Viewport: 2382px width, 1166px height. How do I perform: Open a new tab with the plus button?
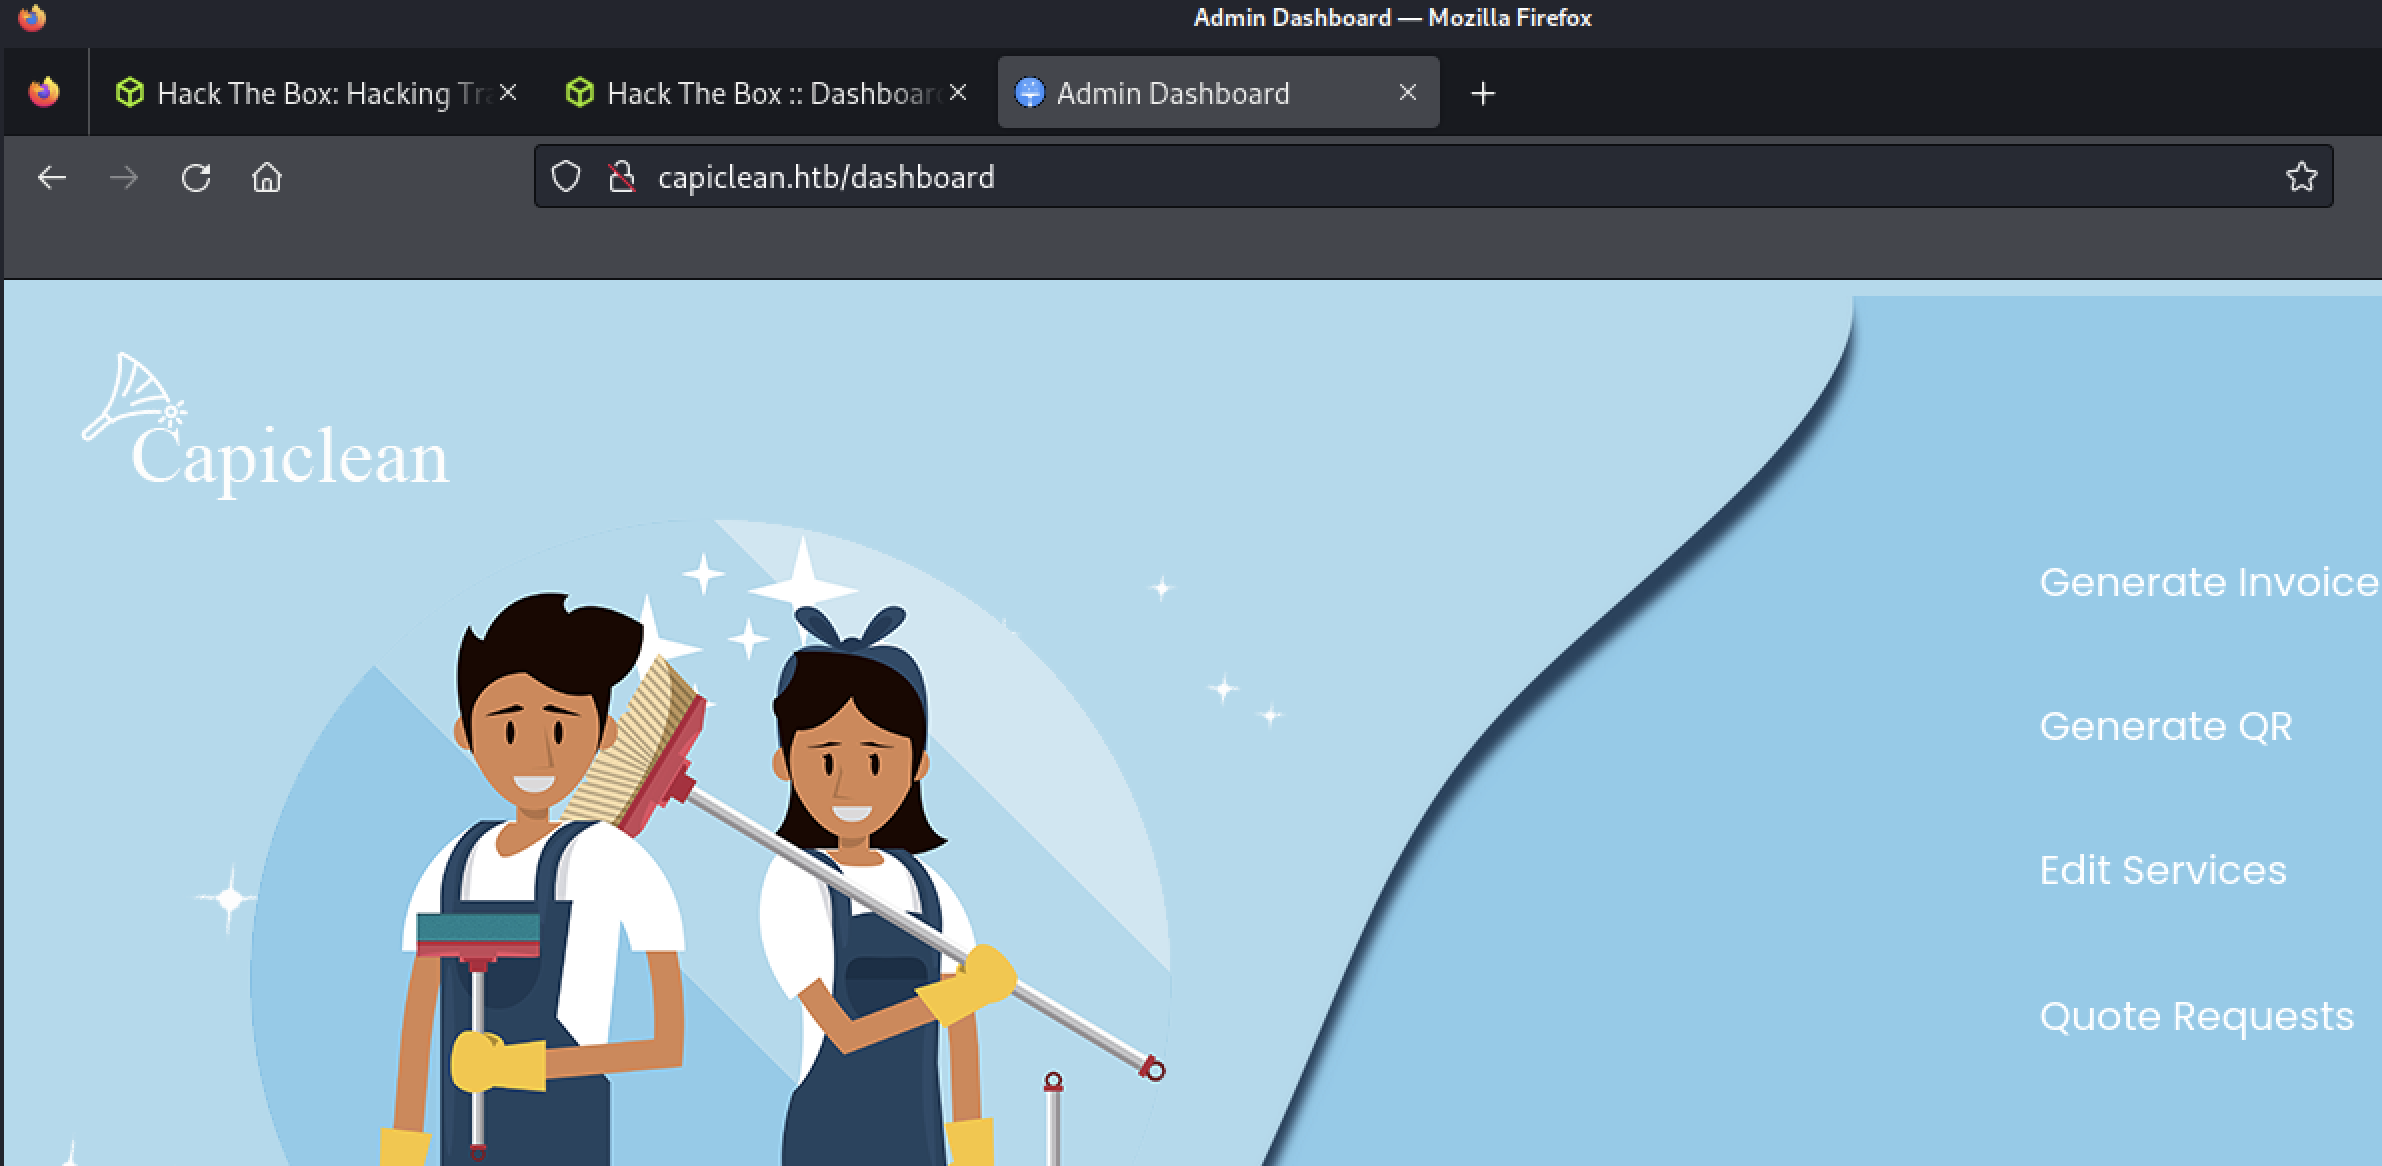coord(1483,93)
